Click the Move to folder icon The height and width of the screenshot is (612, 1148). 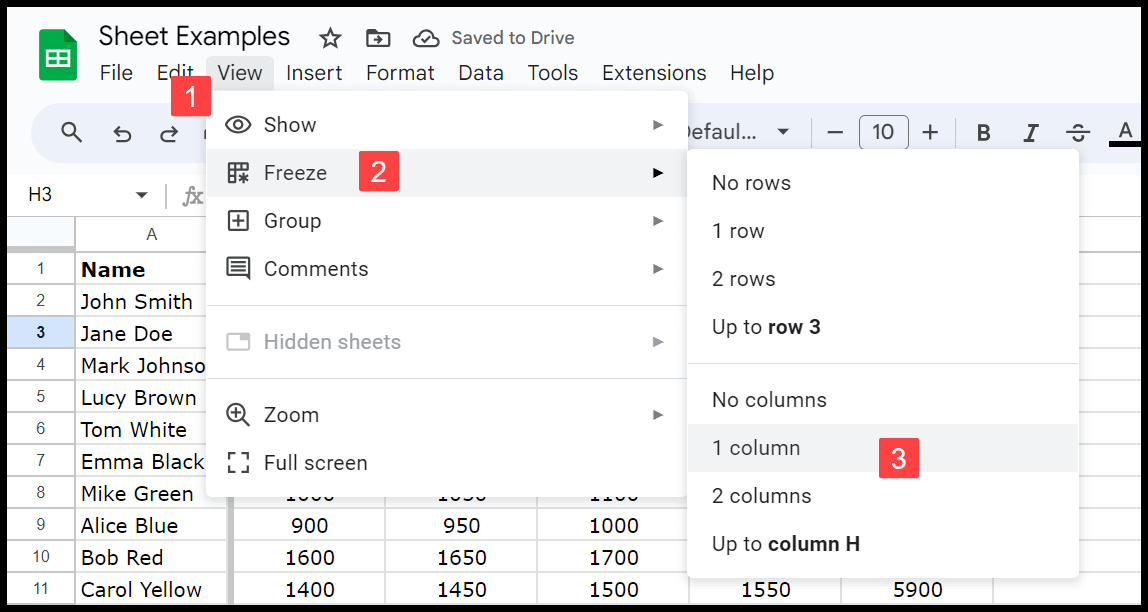pyautogui.click(x=379, y=38)
